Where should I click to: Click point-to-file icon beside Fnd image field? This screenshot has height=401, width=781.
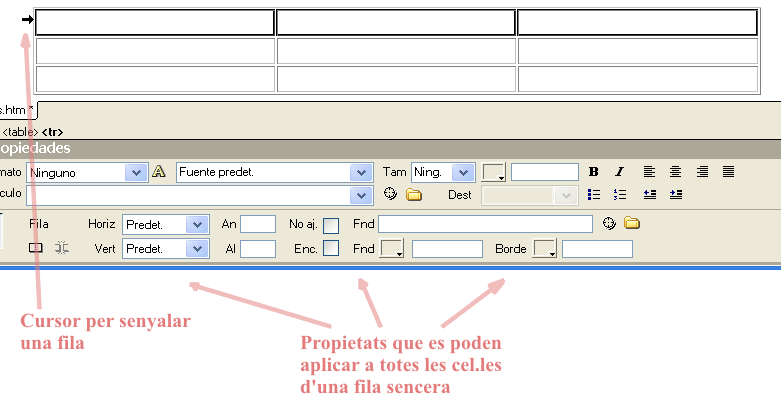pos(609,223)
